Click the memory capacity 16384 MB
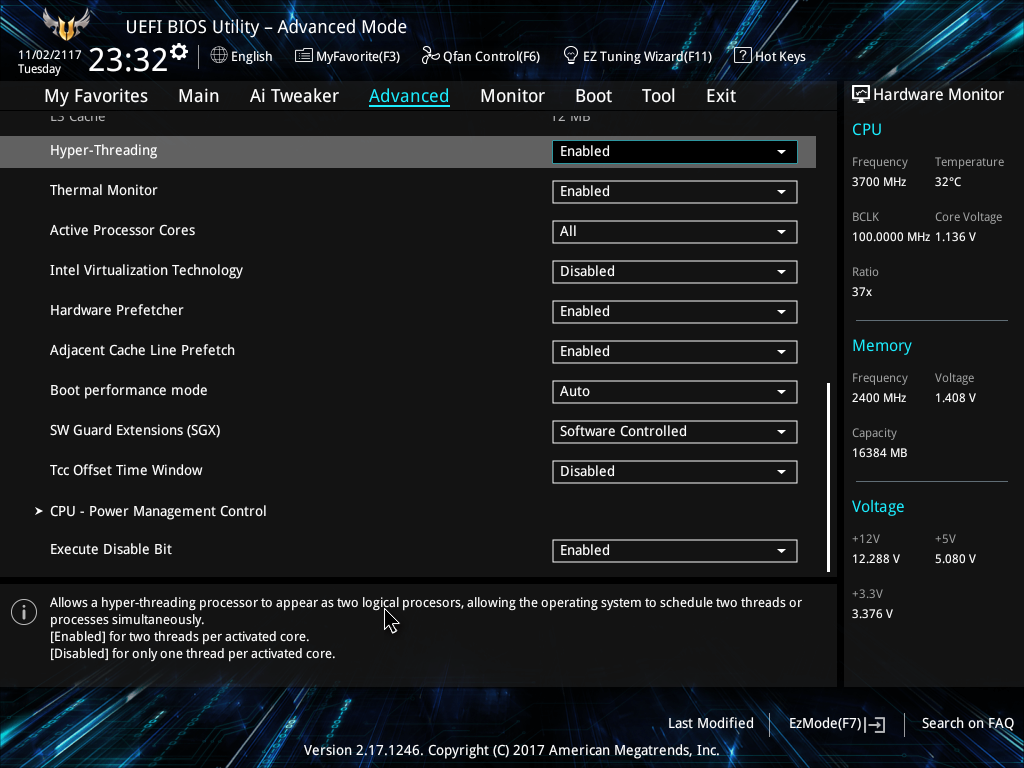The image size is (1024, 768). coord(880,453)
